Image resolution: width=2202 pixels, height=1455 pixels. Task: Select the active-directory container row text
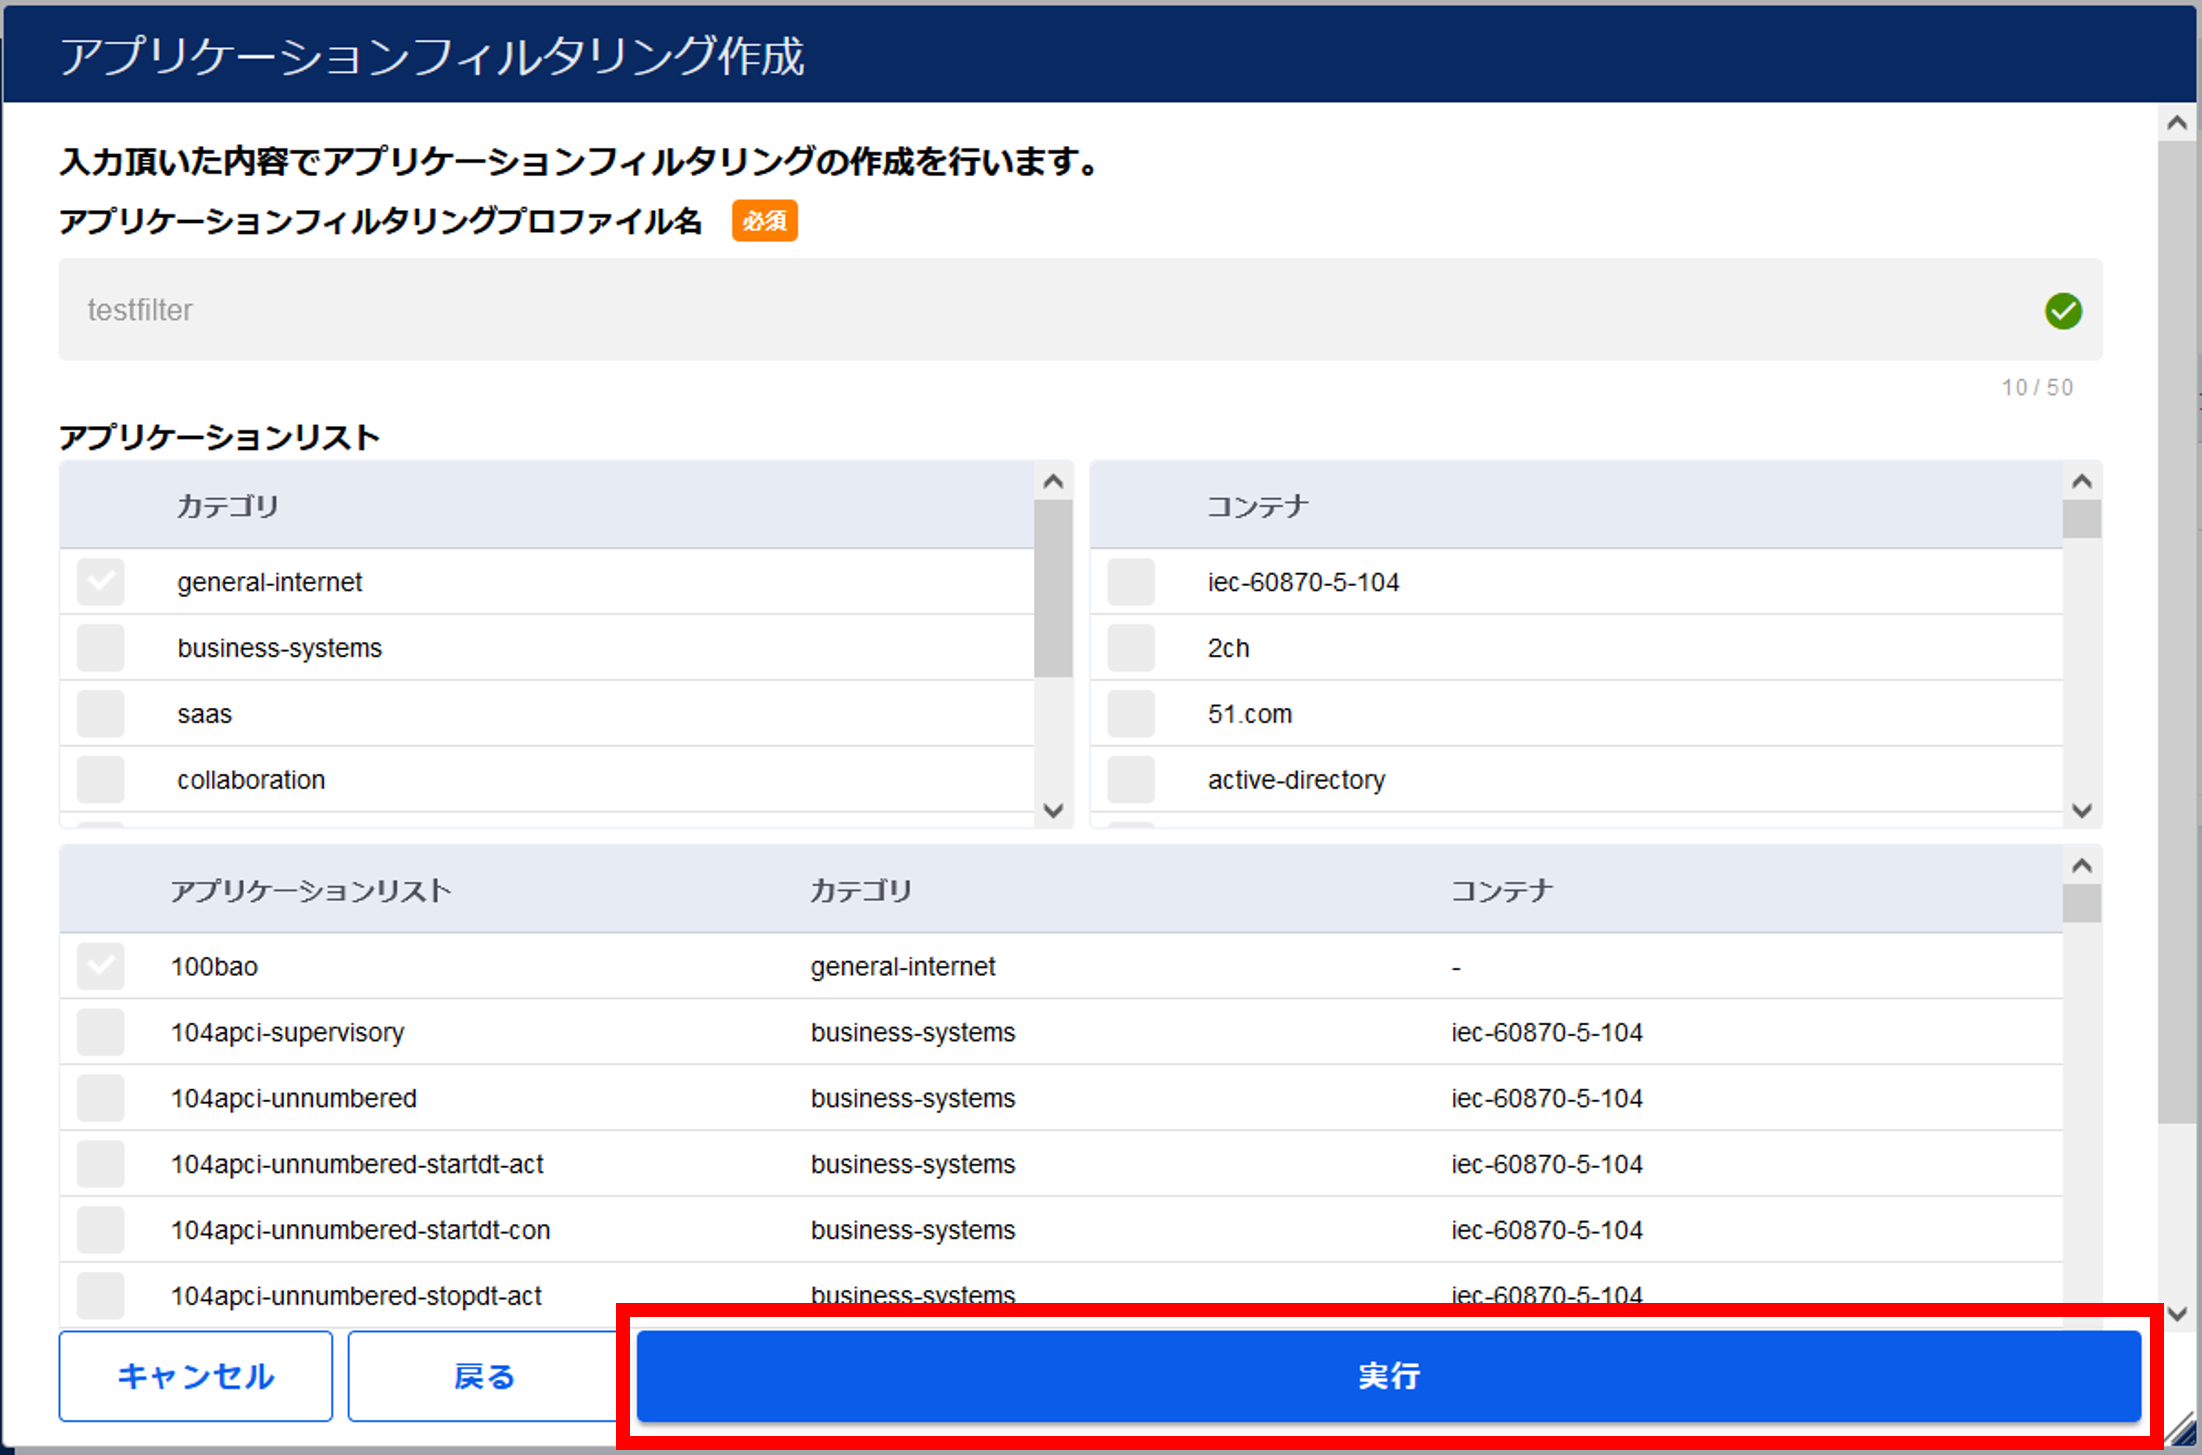(1296, 780)
